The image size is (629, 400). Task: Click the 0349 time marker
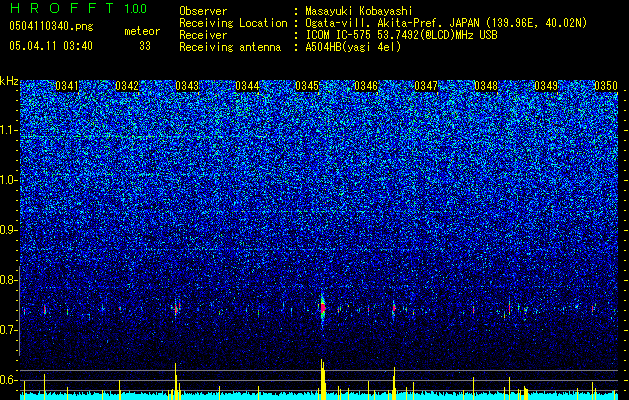tap(546, 86)
